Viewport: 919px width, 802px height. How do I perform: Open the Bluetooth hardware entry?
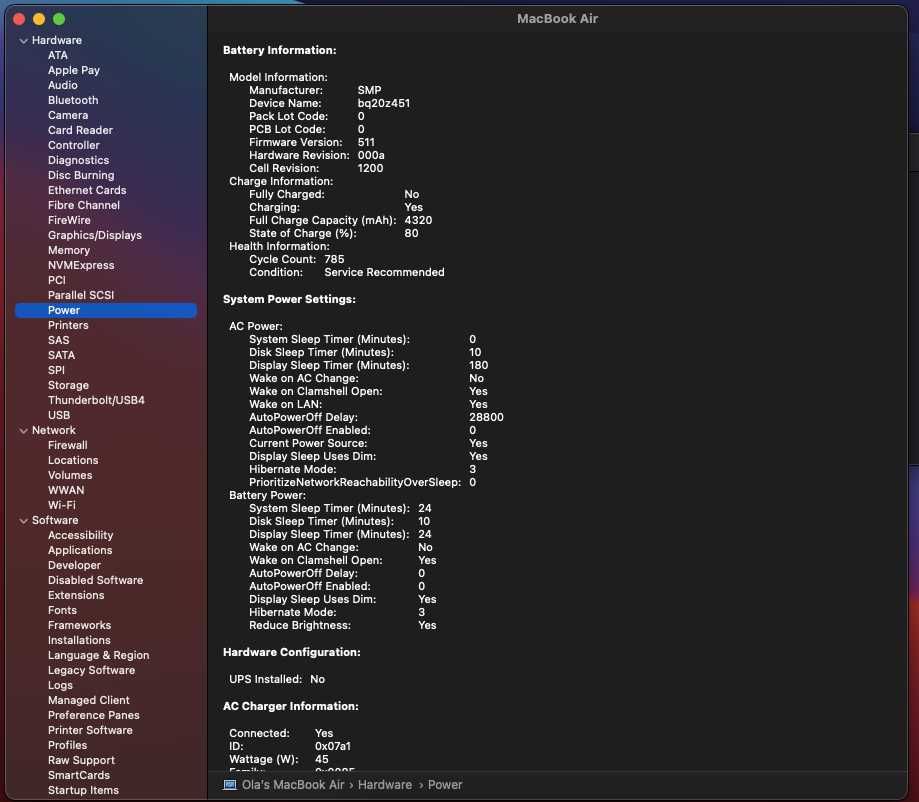[73, 100]
